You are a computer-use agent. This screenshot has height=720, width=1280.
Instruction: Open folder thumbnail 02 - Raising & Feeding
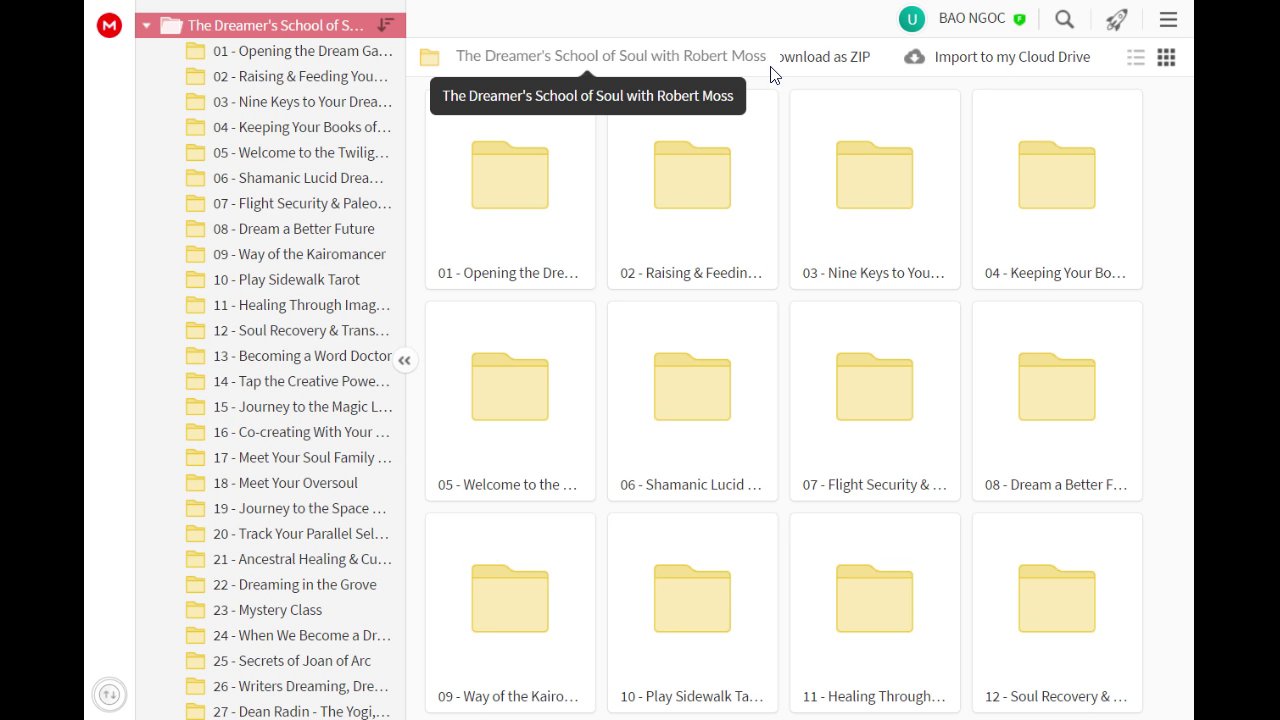tap(692, 189)
